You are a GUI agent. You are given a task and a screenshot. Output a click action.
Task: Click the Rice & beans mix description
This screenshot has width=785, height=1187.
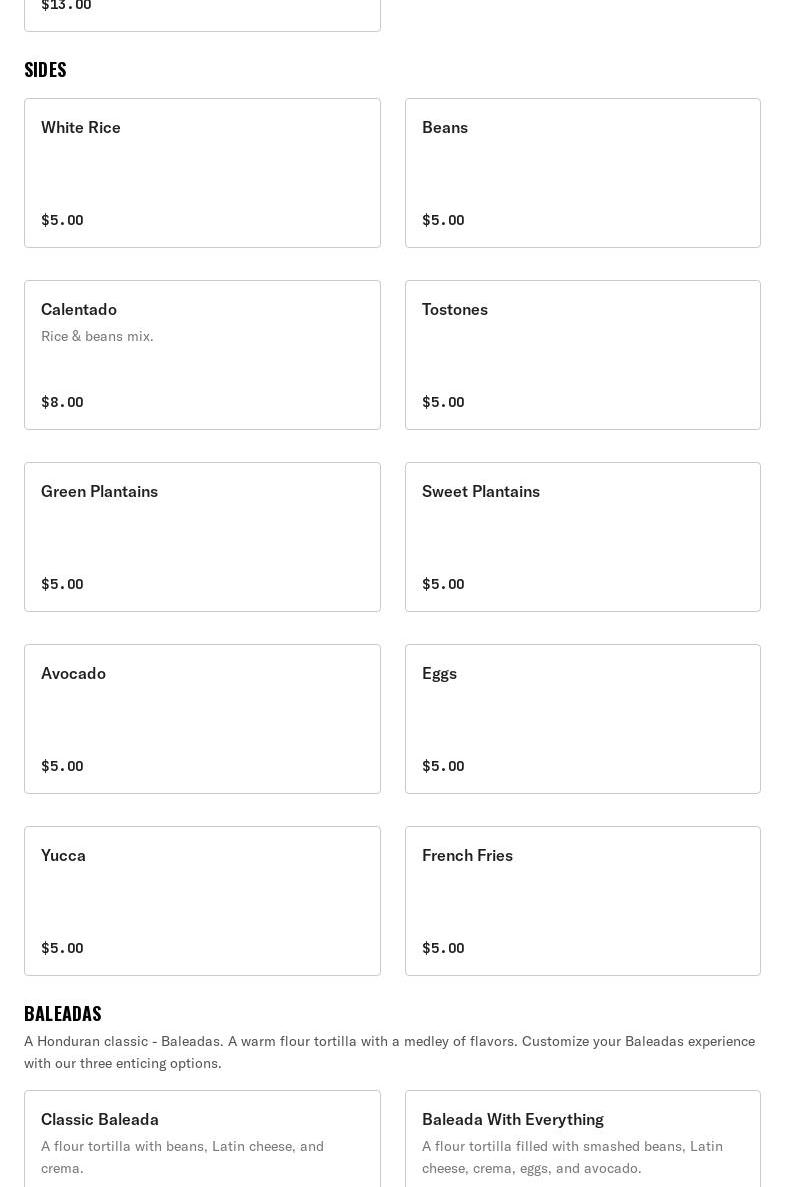97,336
